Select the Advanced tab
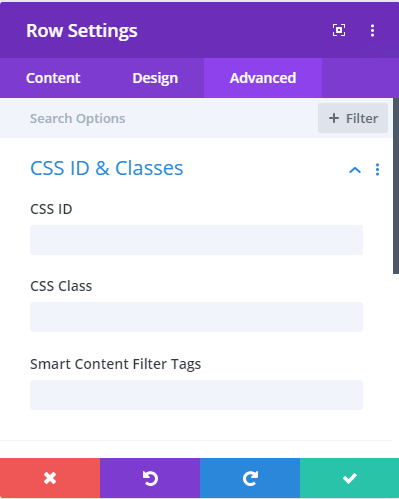The width and height of the screenshot is (399, 499). pyautogui.click(x=263, y=78)
